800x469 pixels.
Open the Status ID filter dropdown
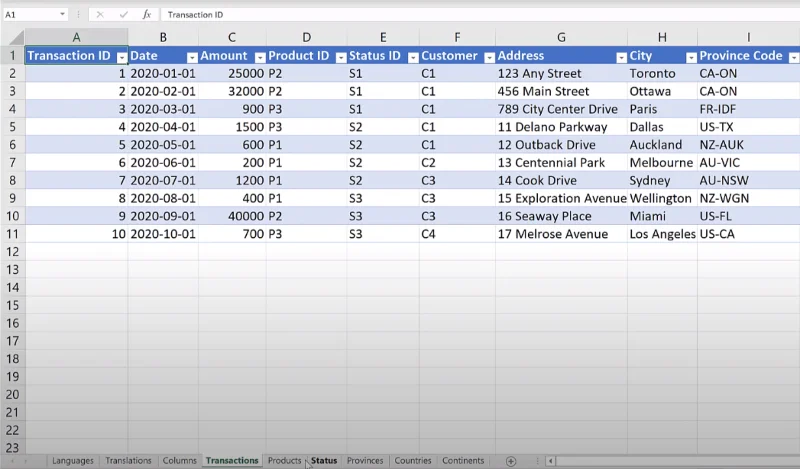tap(413, 57)
